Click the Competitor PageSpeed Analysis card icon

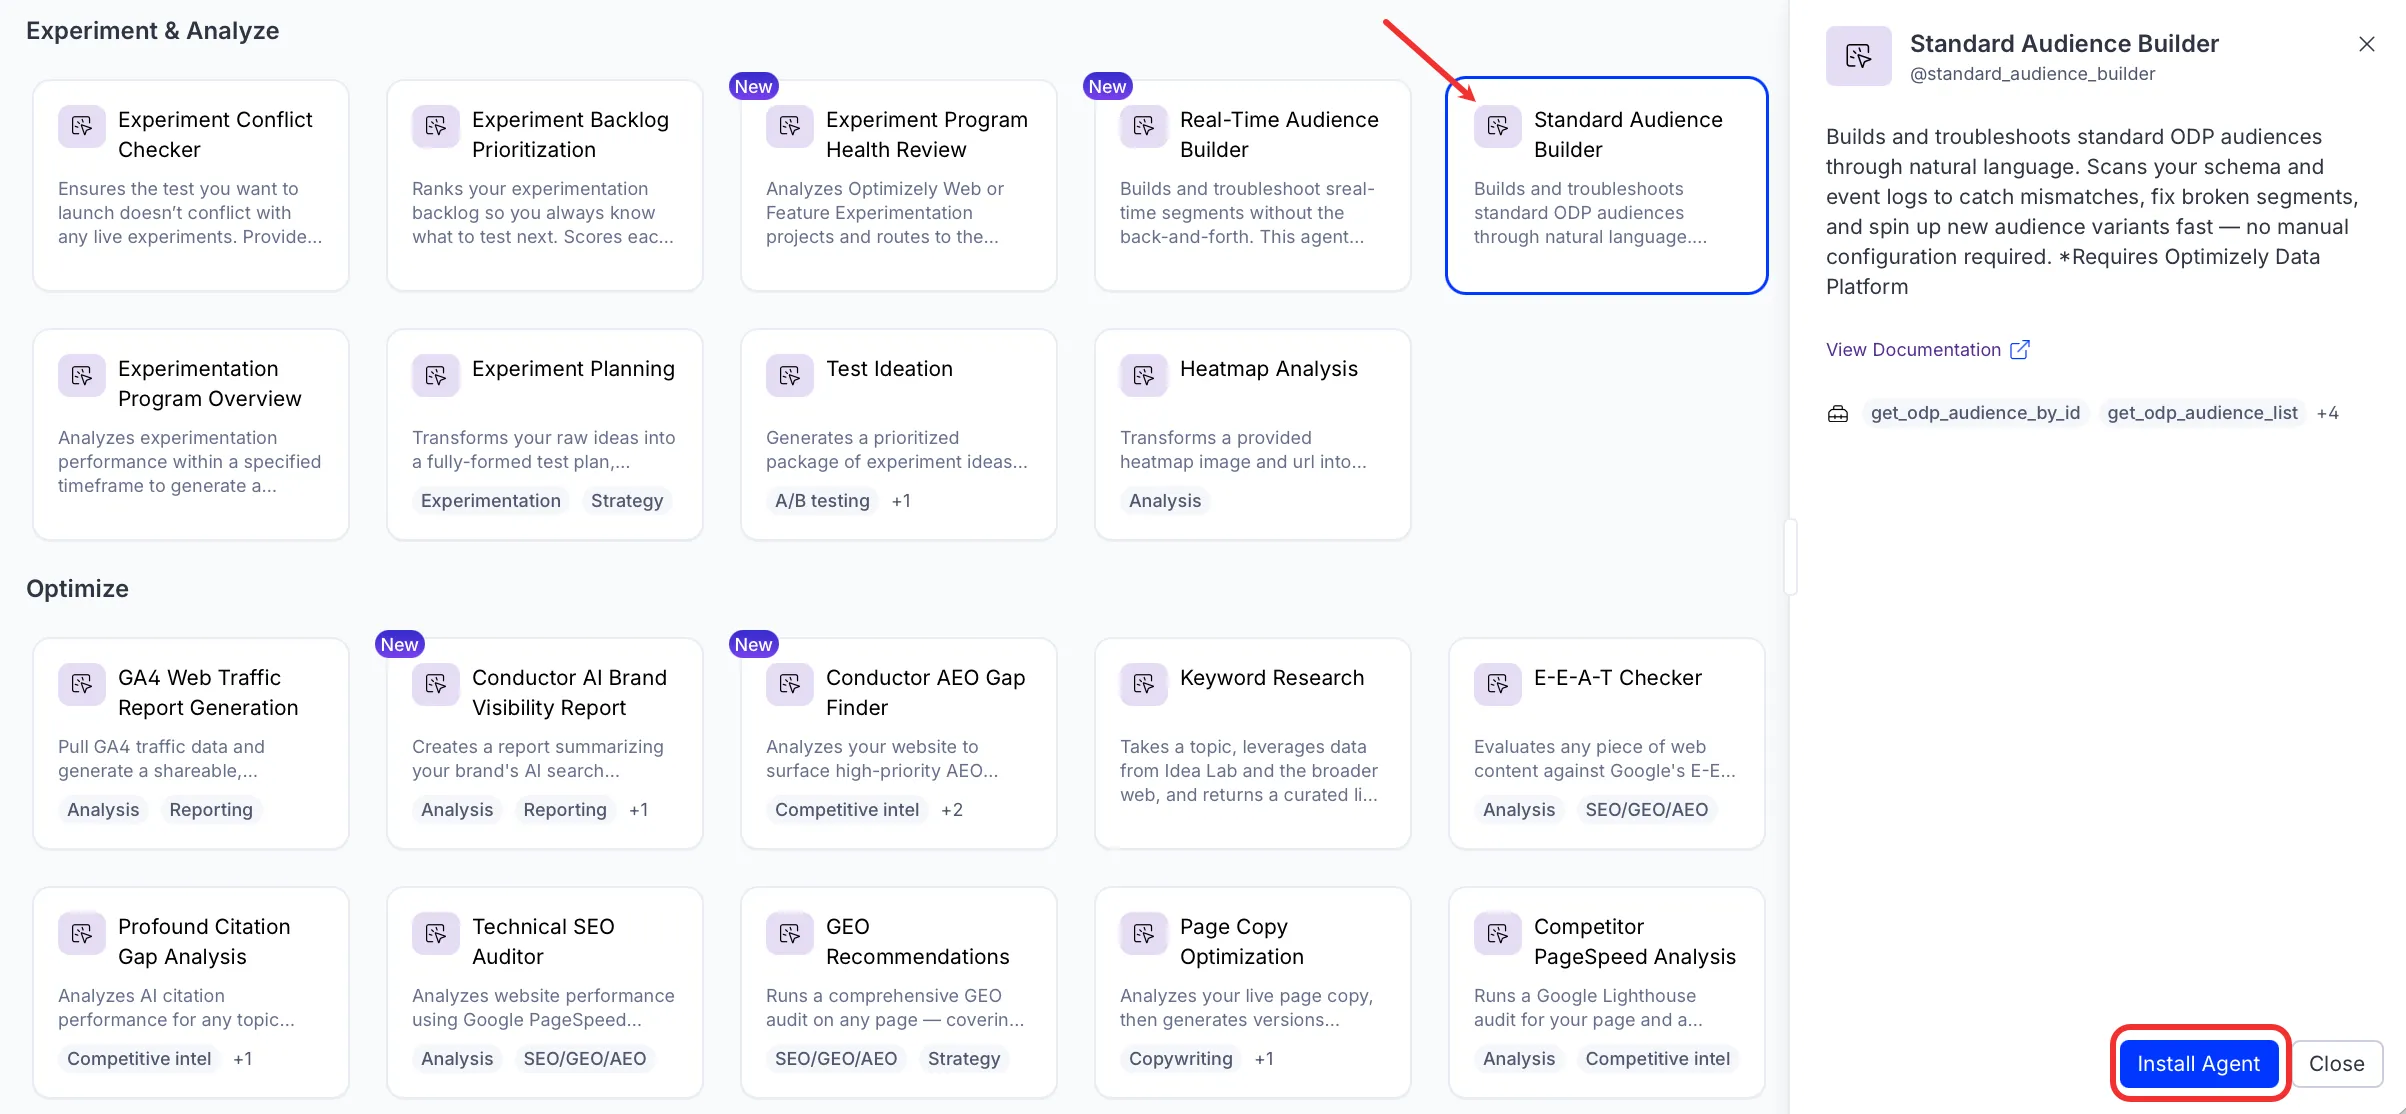pos(1498,933)
